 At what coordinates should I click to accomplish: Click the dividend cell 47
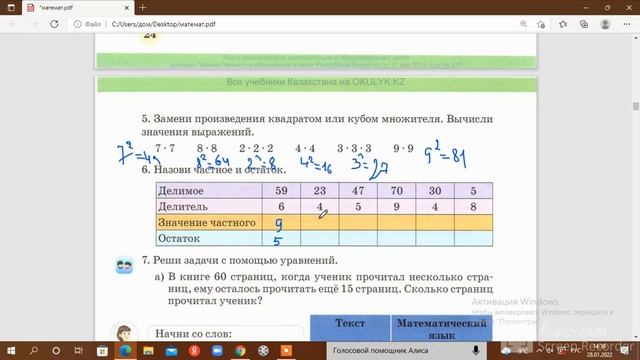point(358,191)
